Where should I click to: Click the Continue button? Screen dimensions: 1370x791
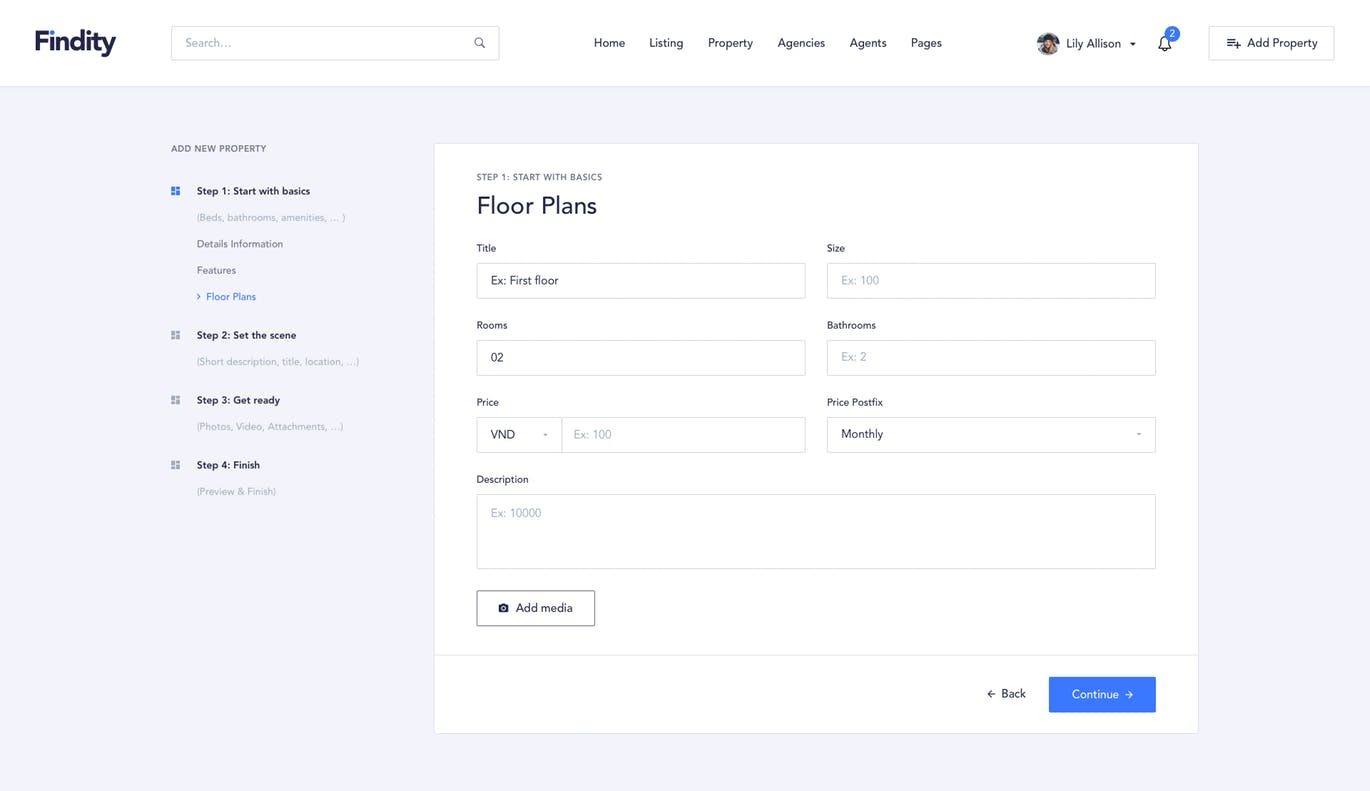1101,695
